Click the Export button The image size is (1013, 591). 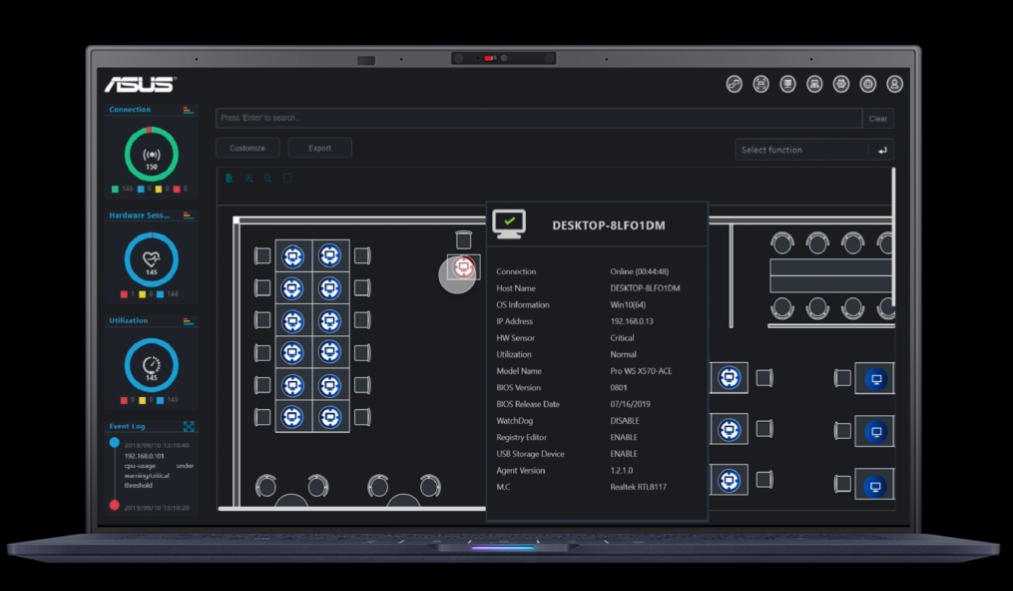[x=320, y=148]
